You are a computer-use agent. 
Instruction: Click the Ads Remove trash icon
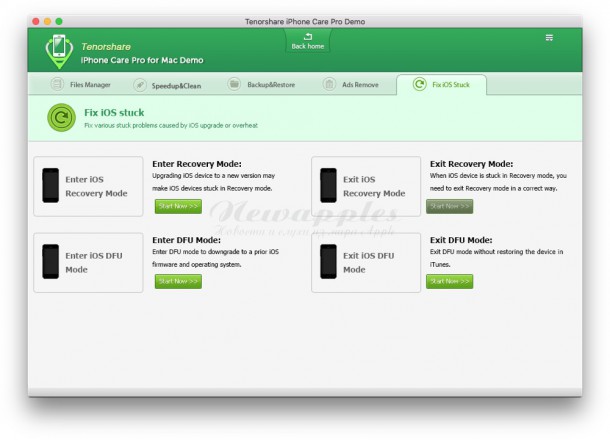coord(329,84)
